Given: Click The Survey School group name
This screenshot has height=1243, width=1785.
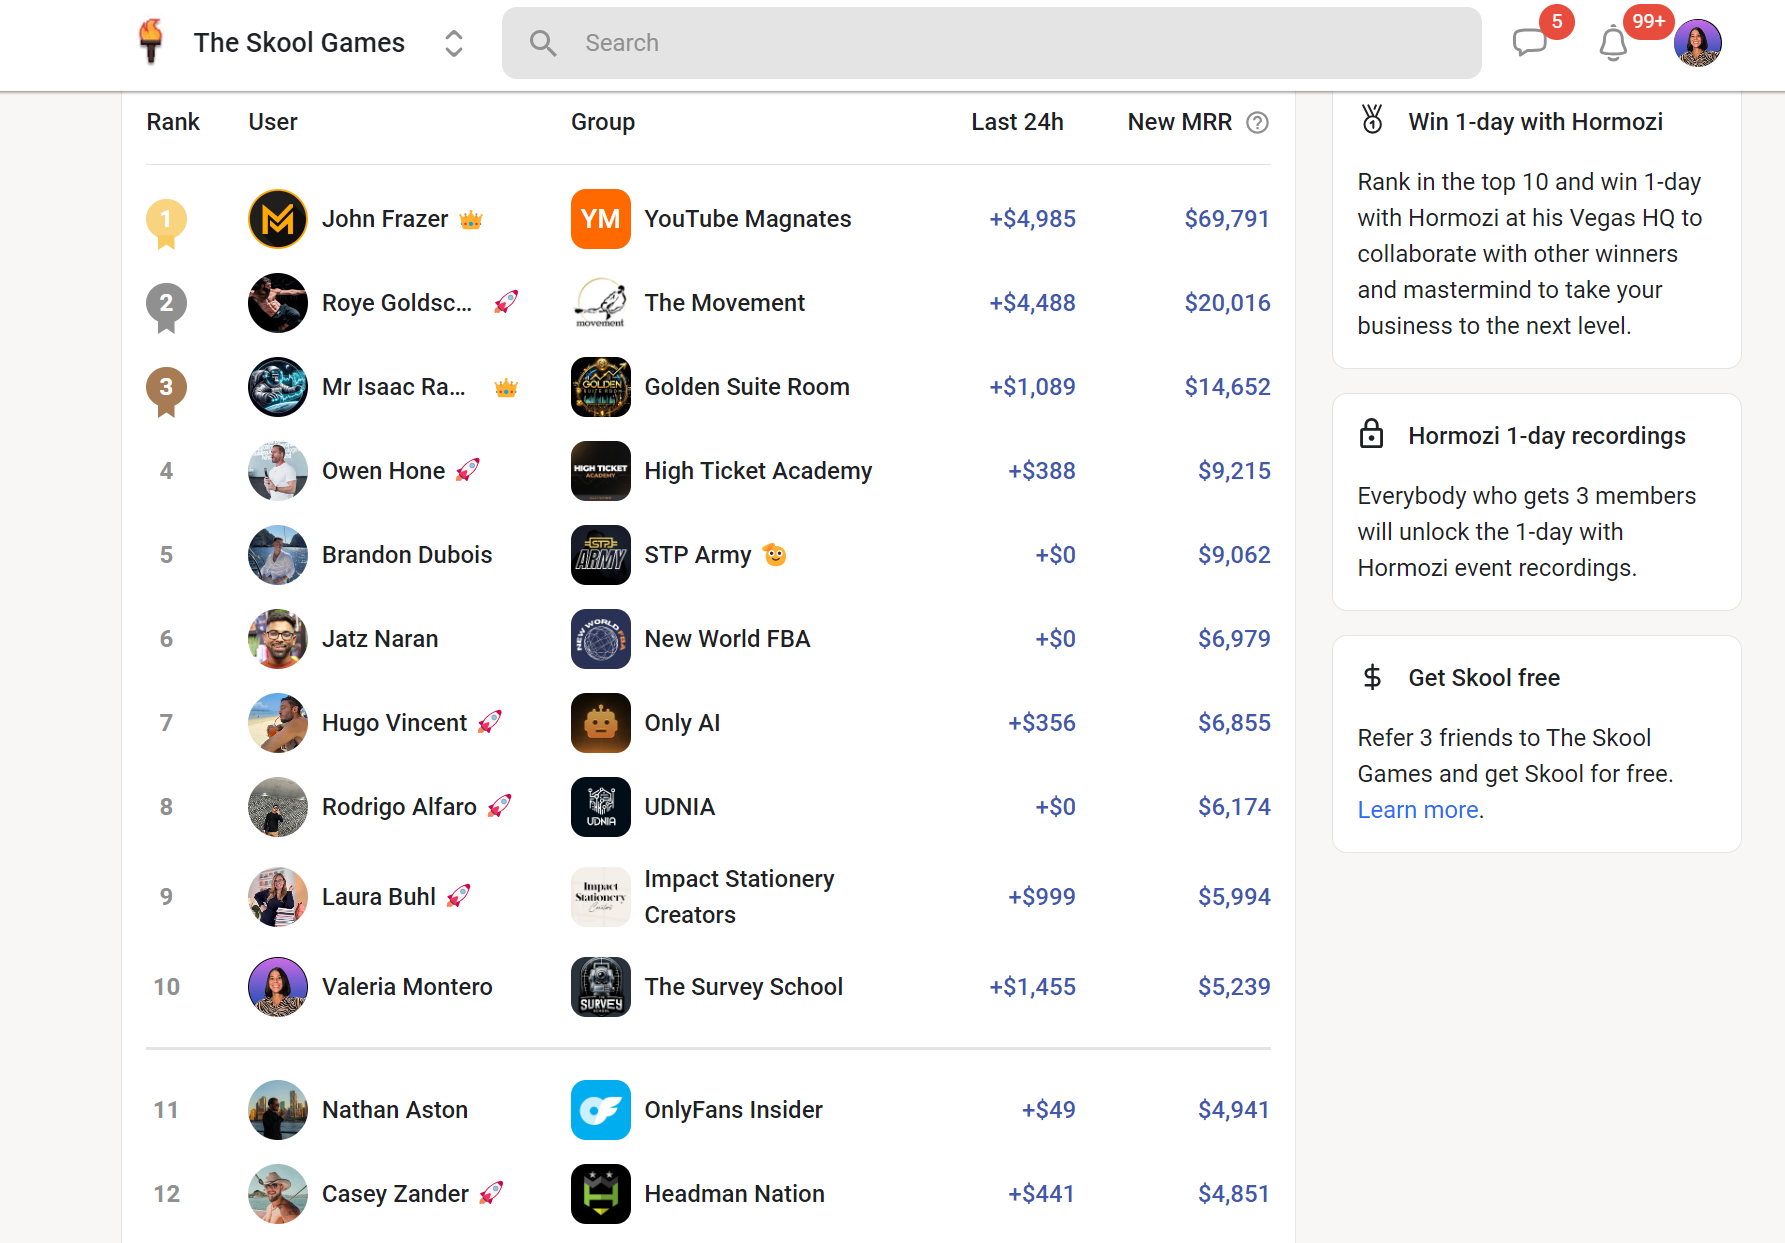Looking at the screenshot, I should tap(744, 987).
